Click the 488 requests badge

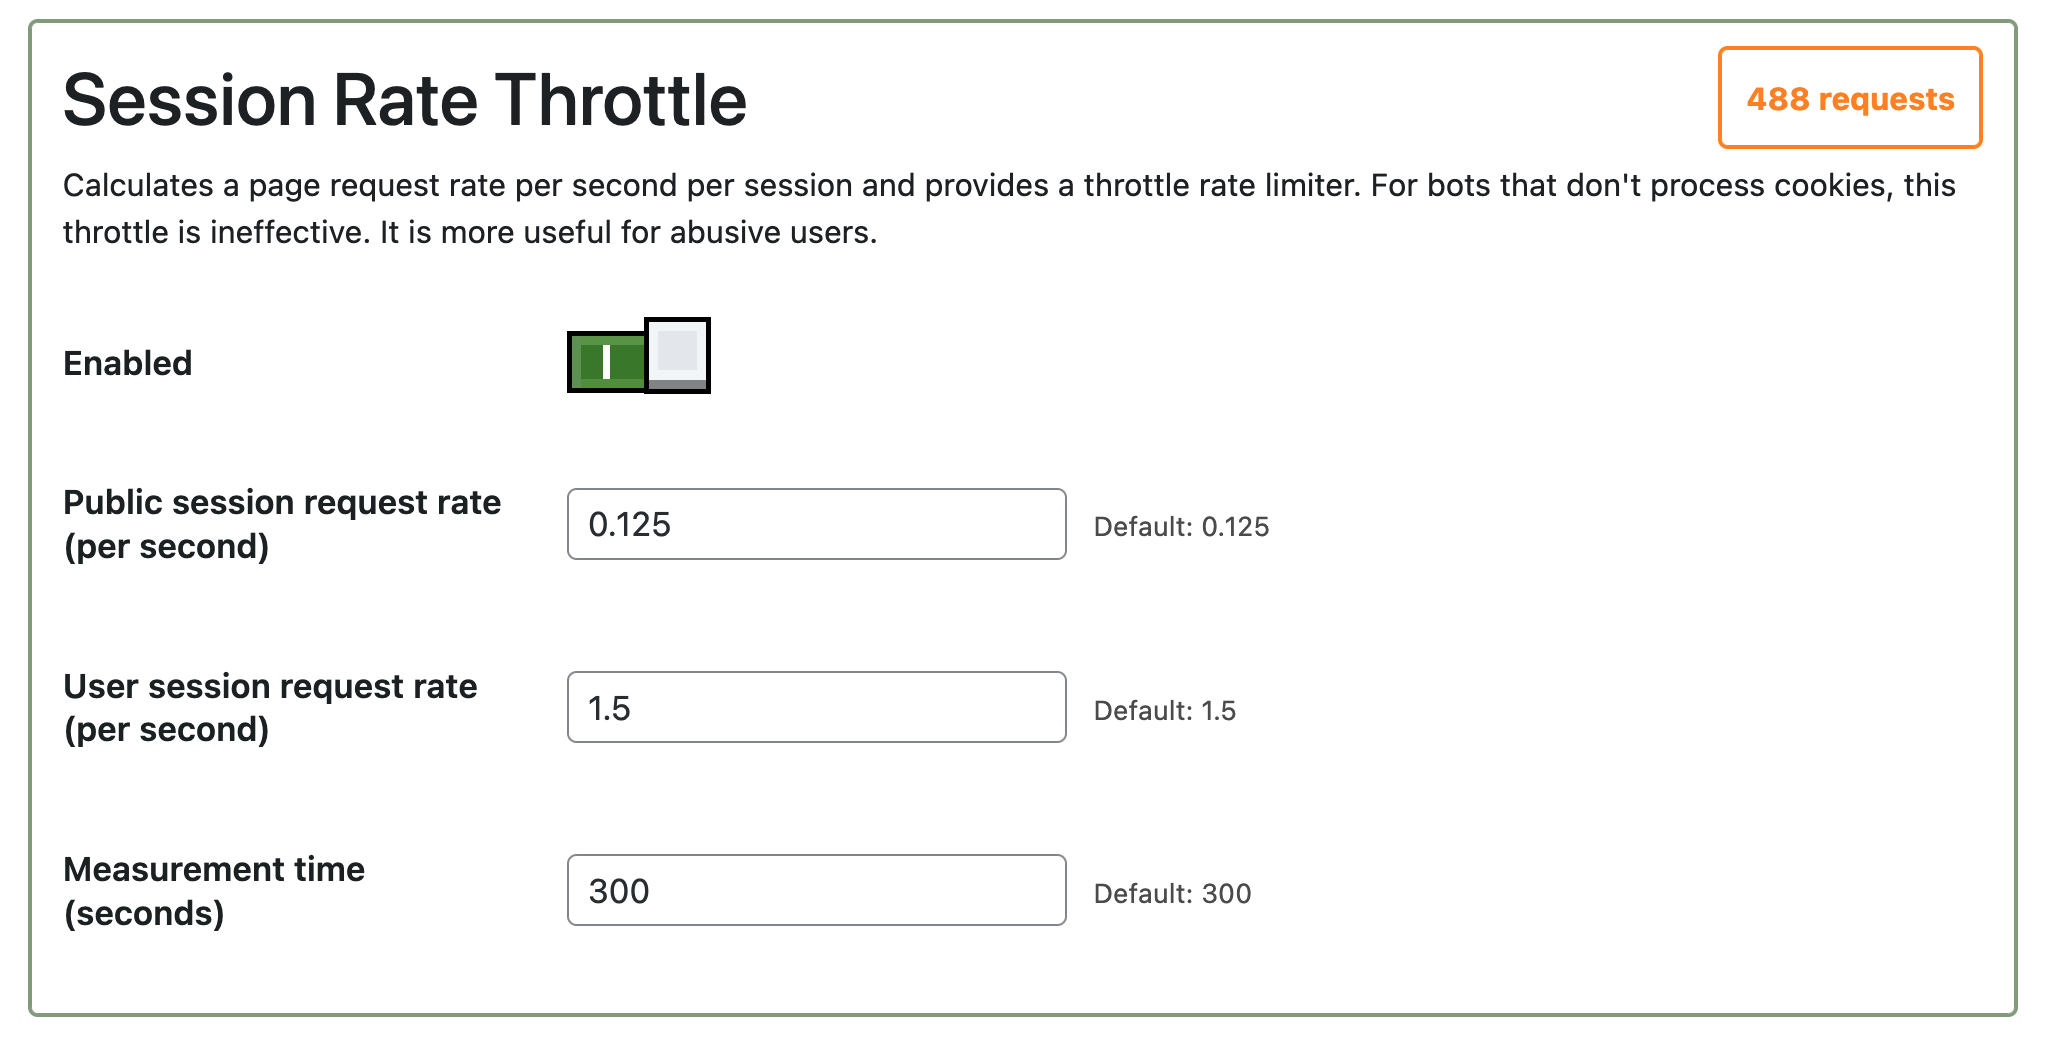coord(1849,98)
